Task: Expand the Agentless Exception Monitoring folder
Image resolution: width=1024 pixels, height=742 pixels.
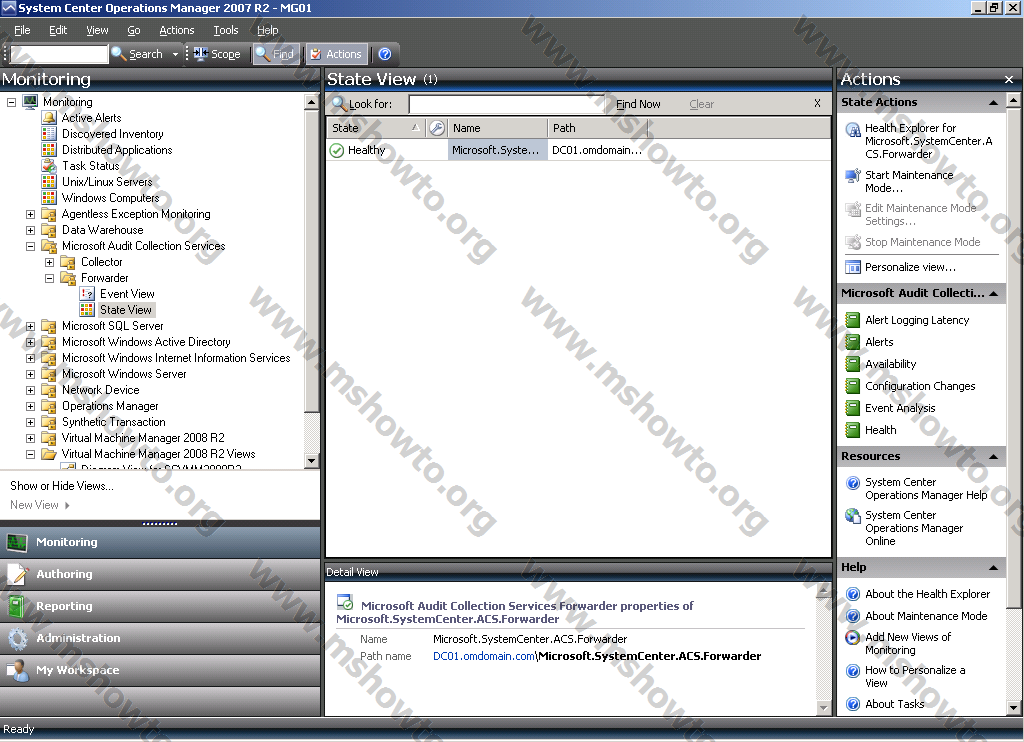Action: pyautogui.click(x=31, y=214)
